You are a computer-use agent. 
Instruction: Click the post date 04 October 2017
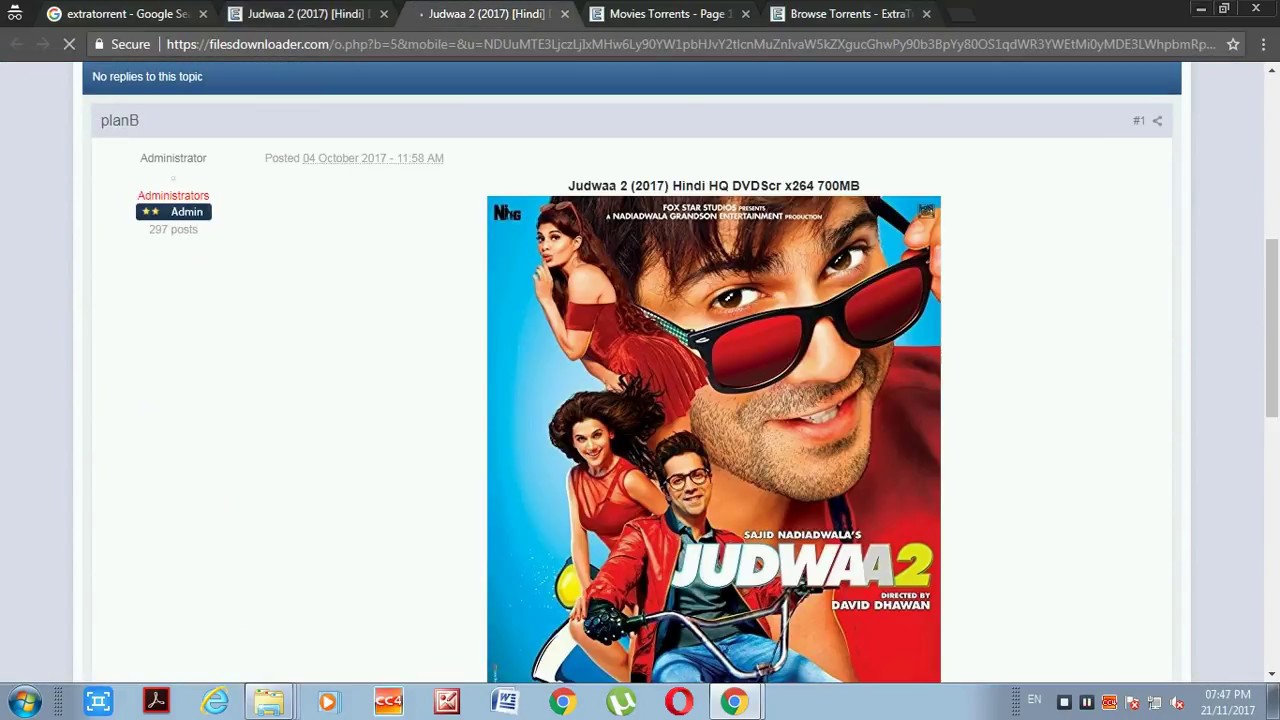click(373, 158)
